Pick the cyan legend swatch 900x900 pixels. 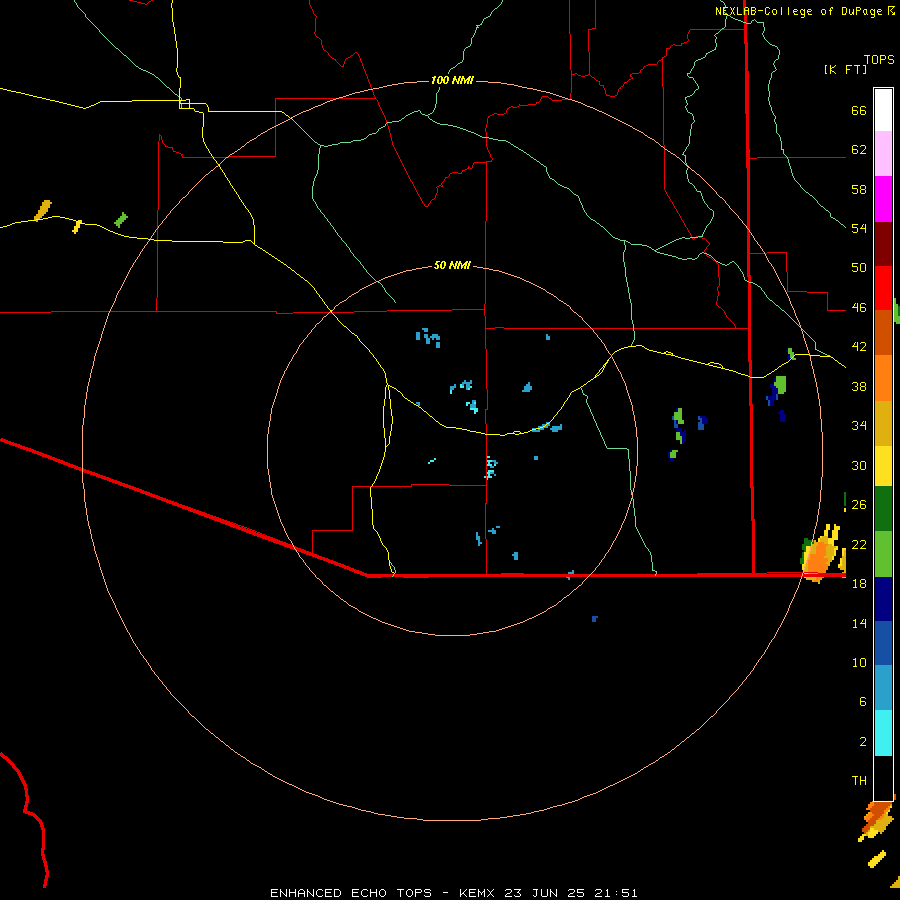tap(883, 733)
